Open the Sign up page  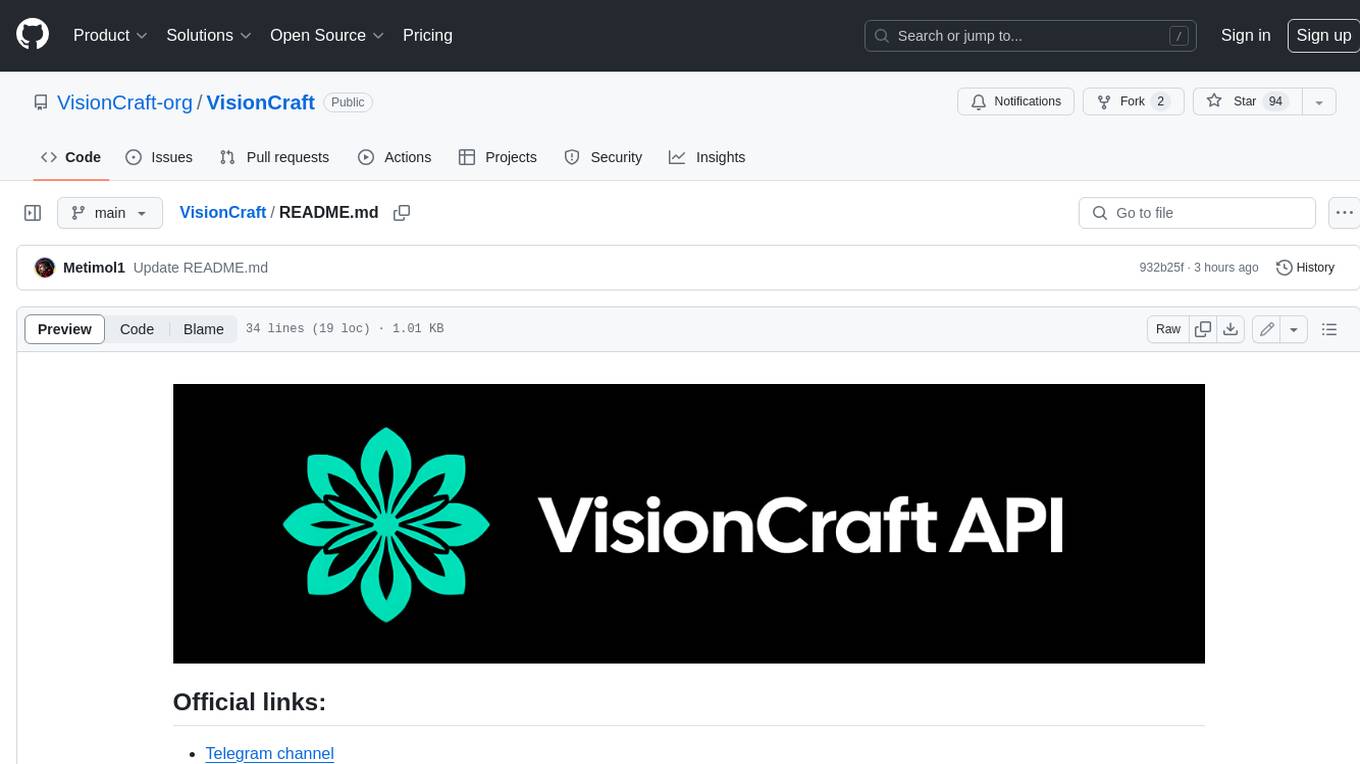pyautogui.click(x=1323, y=35)
